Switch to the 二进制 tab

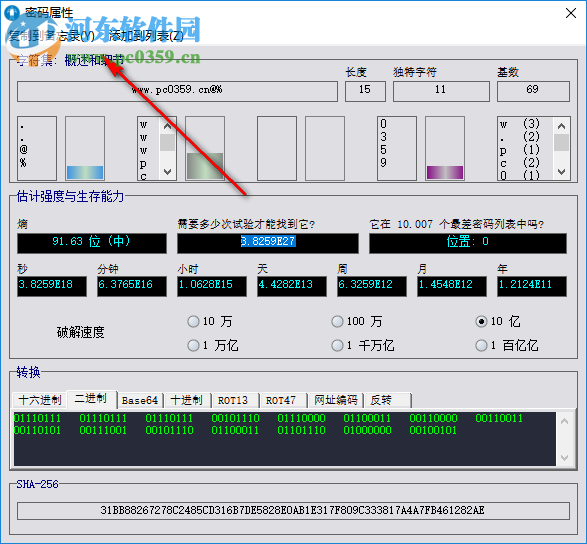pos(91,398)
